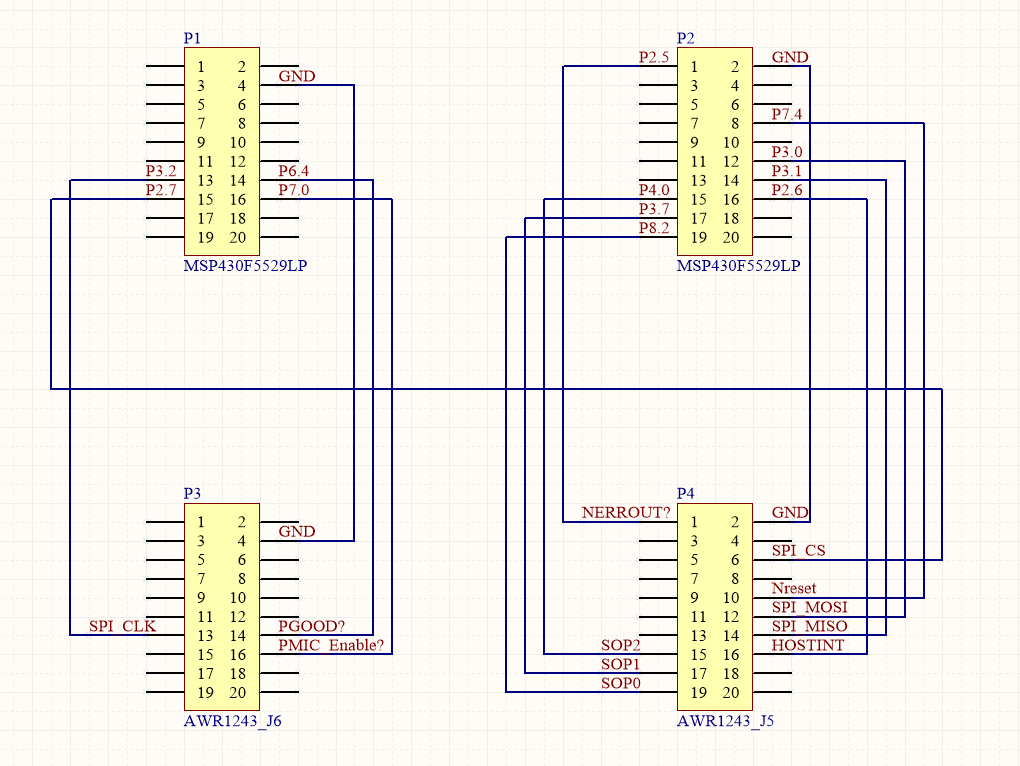Select the P3.2 net label
Viewport: 1020px width, 766px height.
161,171
